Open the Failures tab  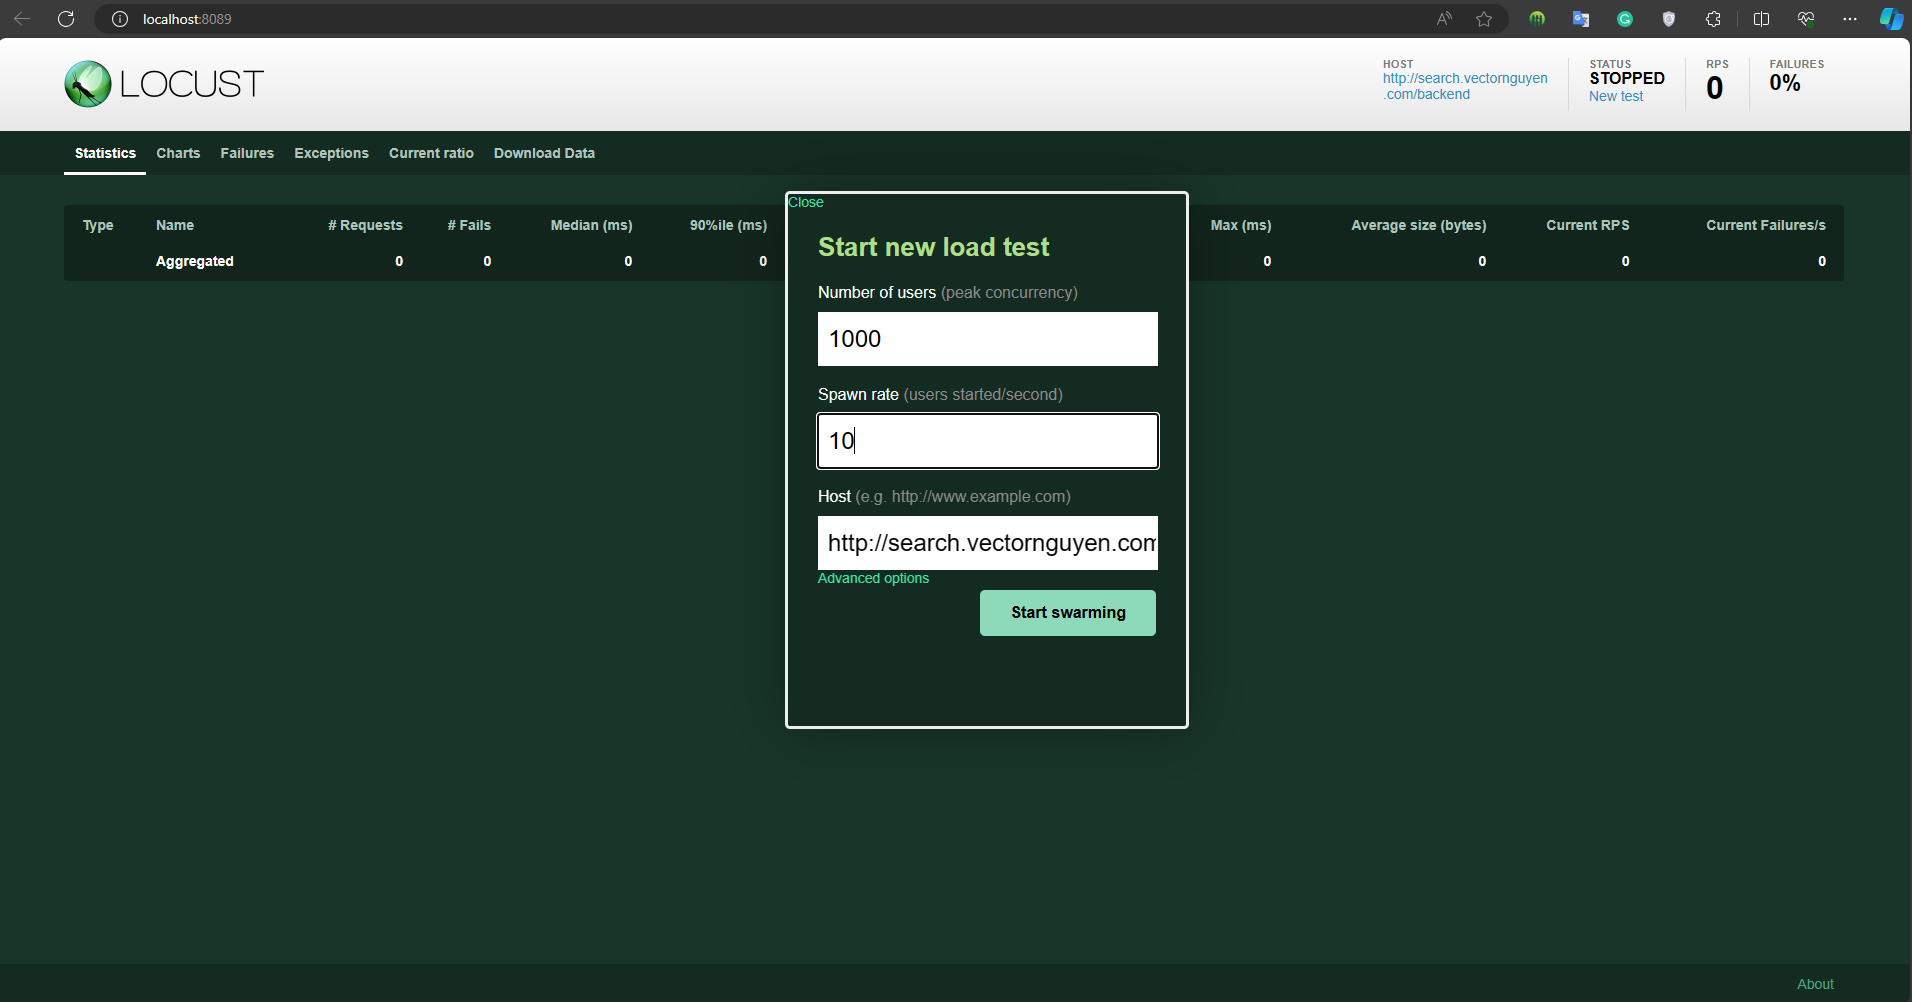247,153
